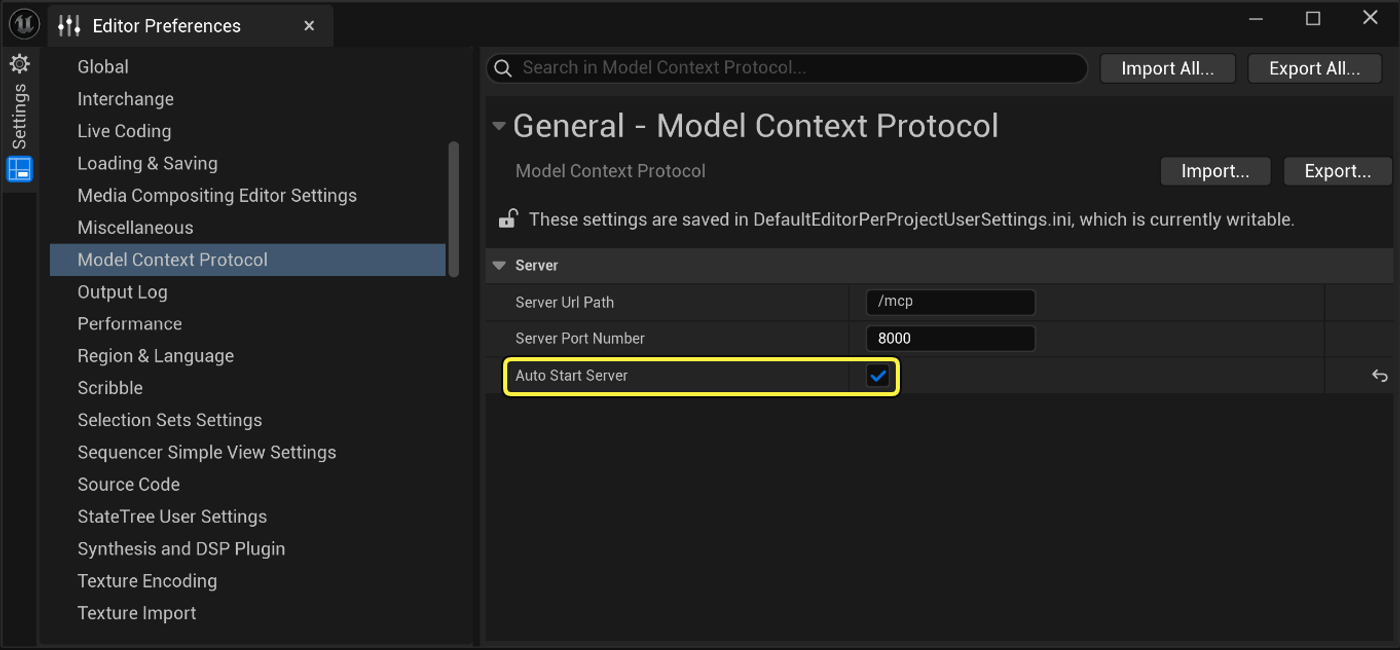The image size is (1400, 650).
Task: Click the Server Port Number label
Action: coord(580,338)
